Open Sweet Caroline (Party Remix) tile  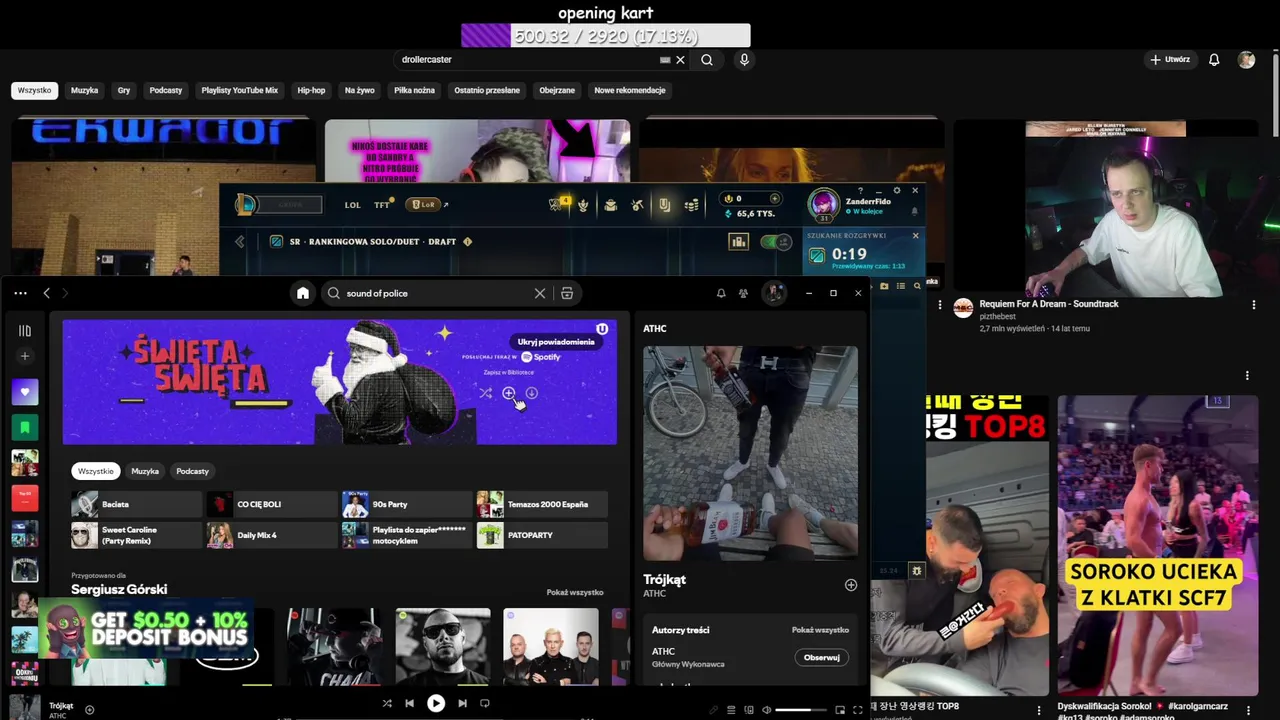pyautogui.click(x=136, y=535)
